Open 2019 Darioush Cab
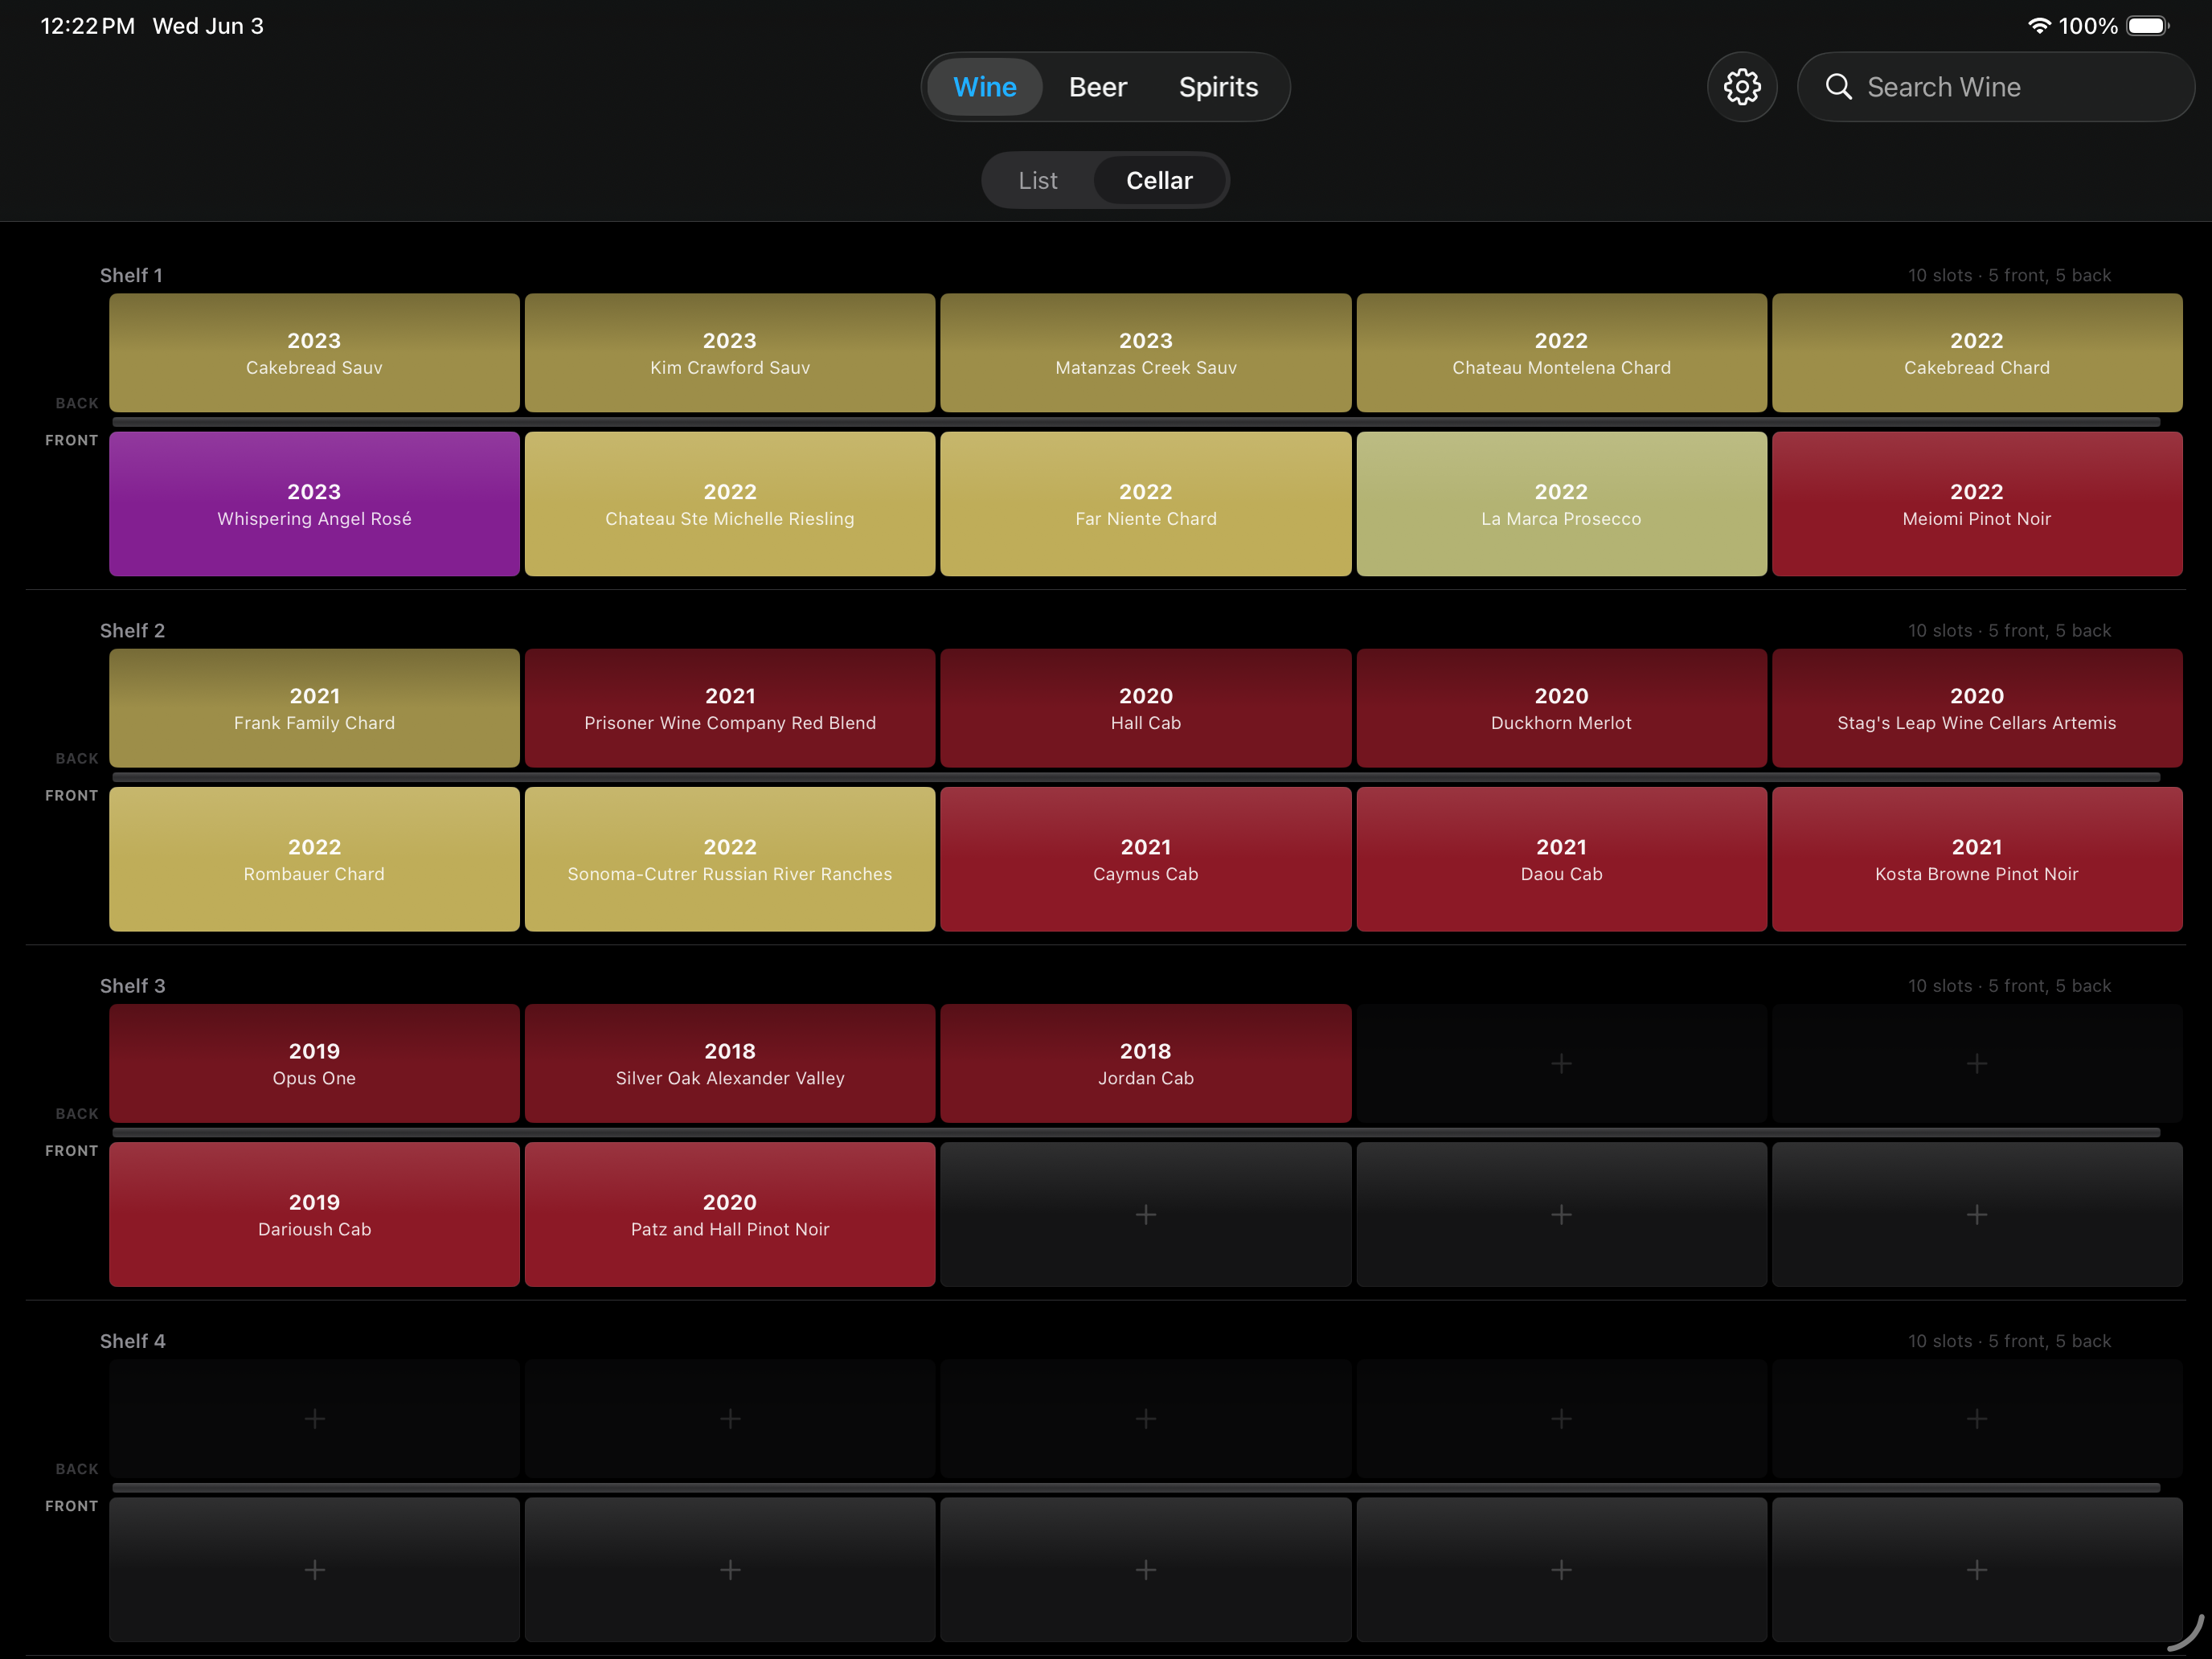Image resolution: width=2212 pixels, height=1659 pixels. click(314, 1215)
